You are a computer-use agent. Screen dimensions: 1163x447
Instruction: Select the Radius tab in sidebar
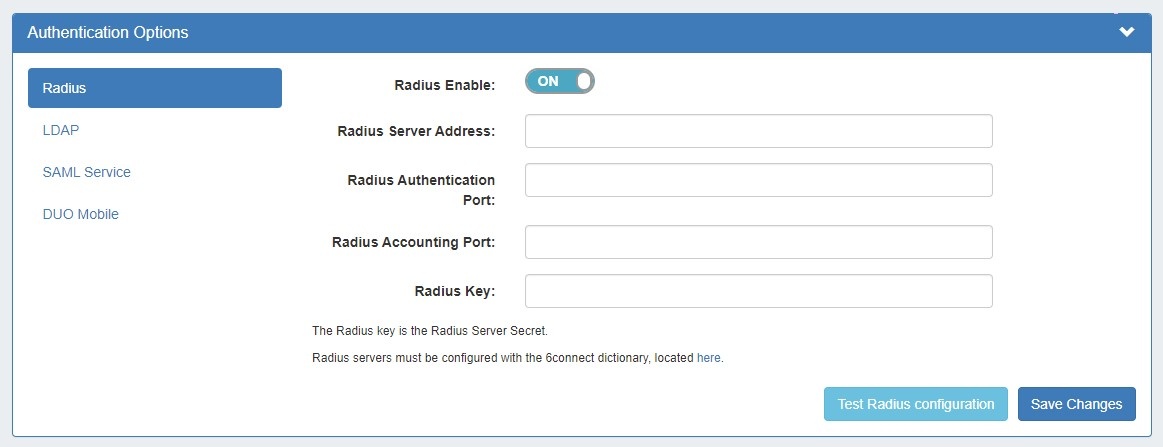tap(155, 88)
